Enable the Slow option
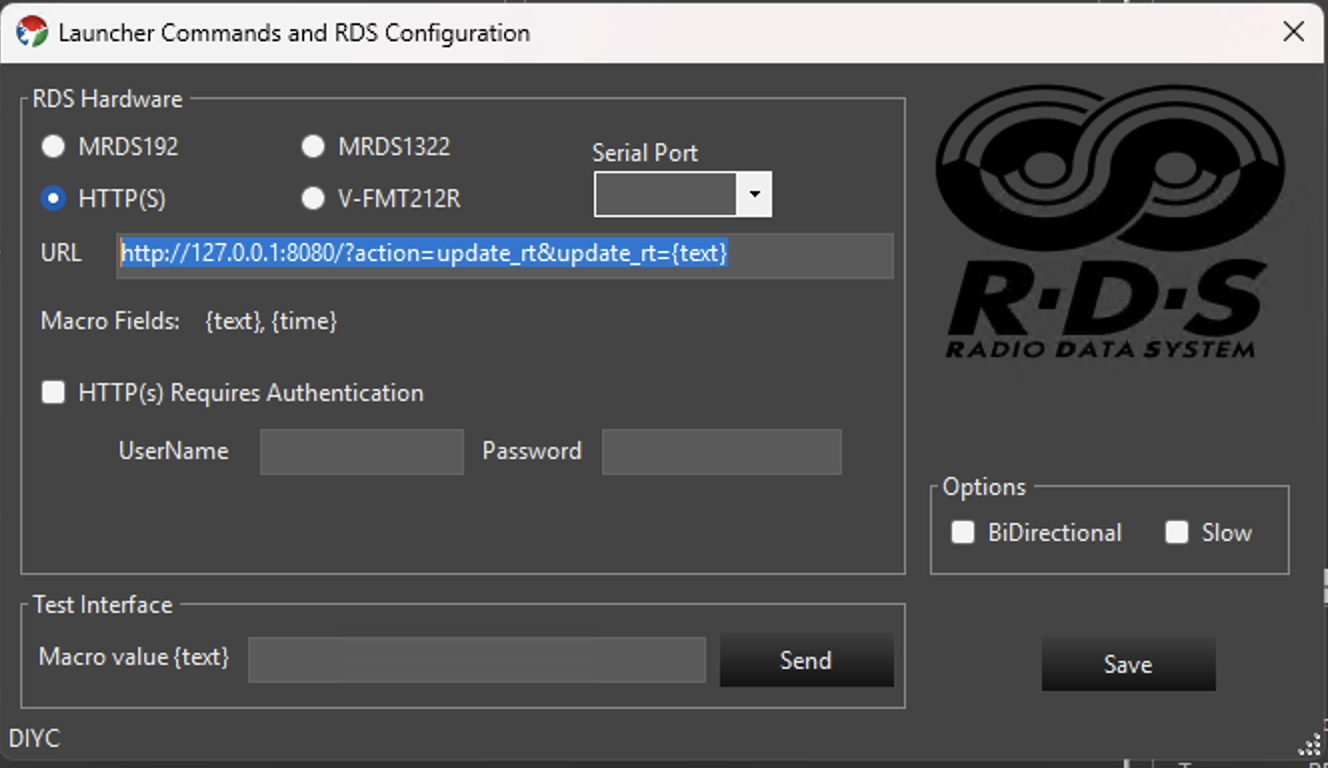 (1176, 532)
